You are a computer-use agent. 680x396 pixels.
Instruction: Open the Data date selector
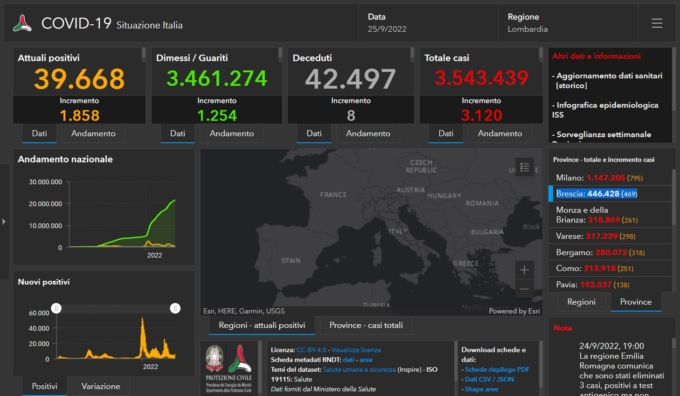428,23
